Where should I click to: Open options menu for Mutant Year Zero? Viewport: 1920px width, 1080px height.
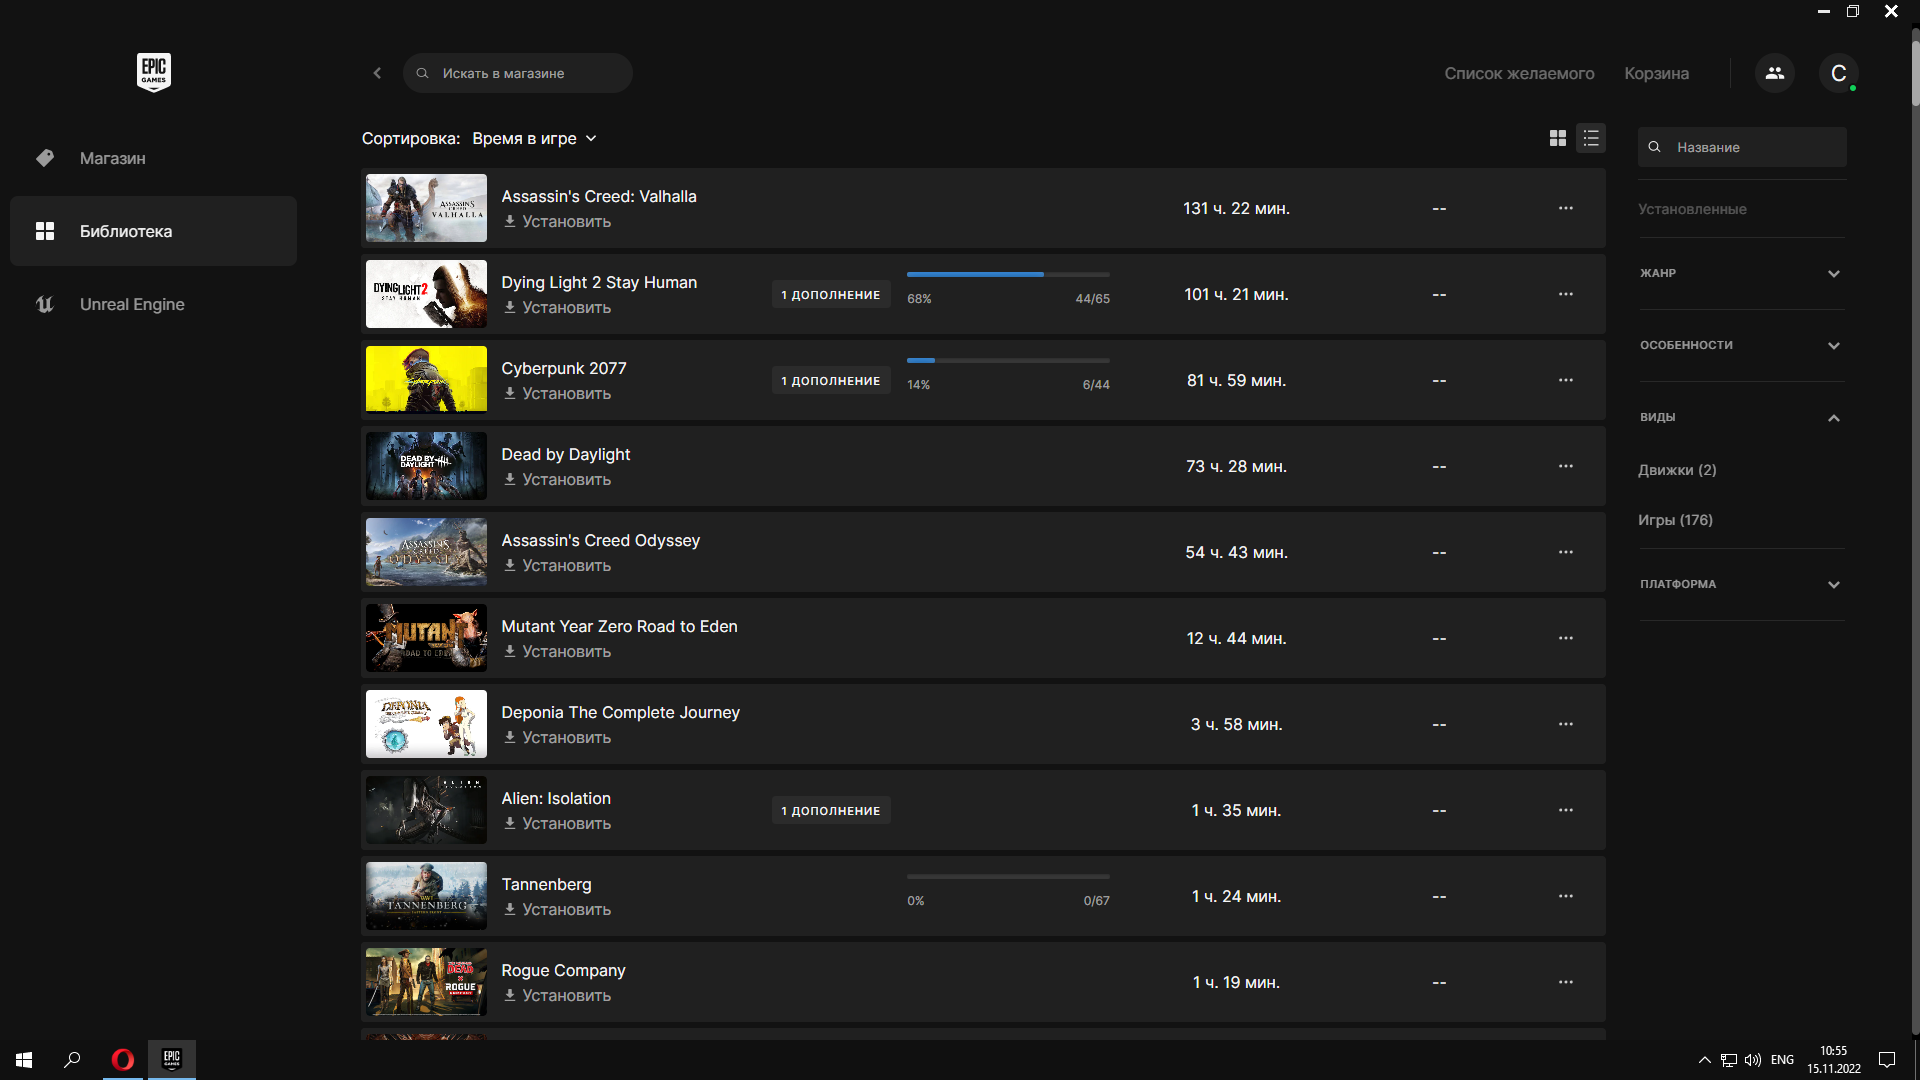[x=1566, y=638]
